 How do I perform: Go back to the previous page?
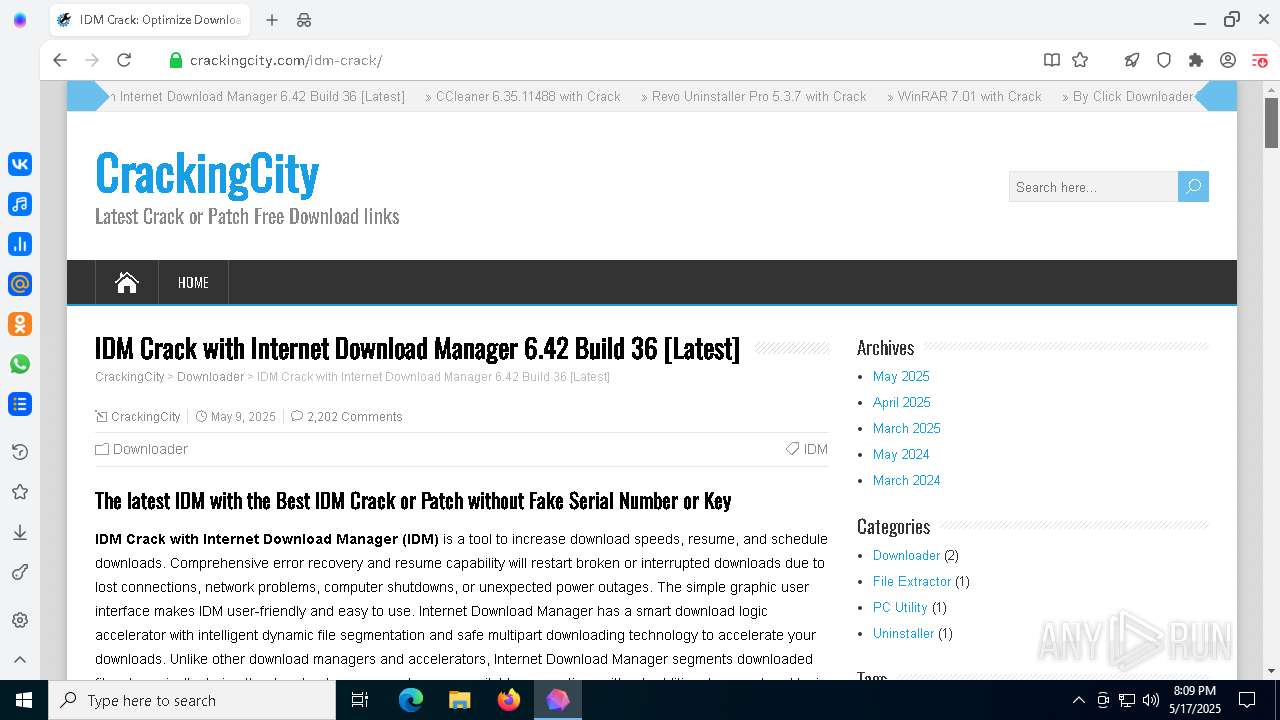[60, 60]
